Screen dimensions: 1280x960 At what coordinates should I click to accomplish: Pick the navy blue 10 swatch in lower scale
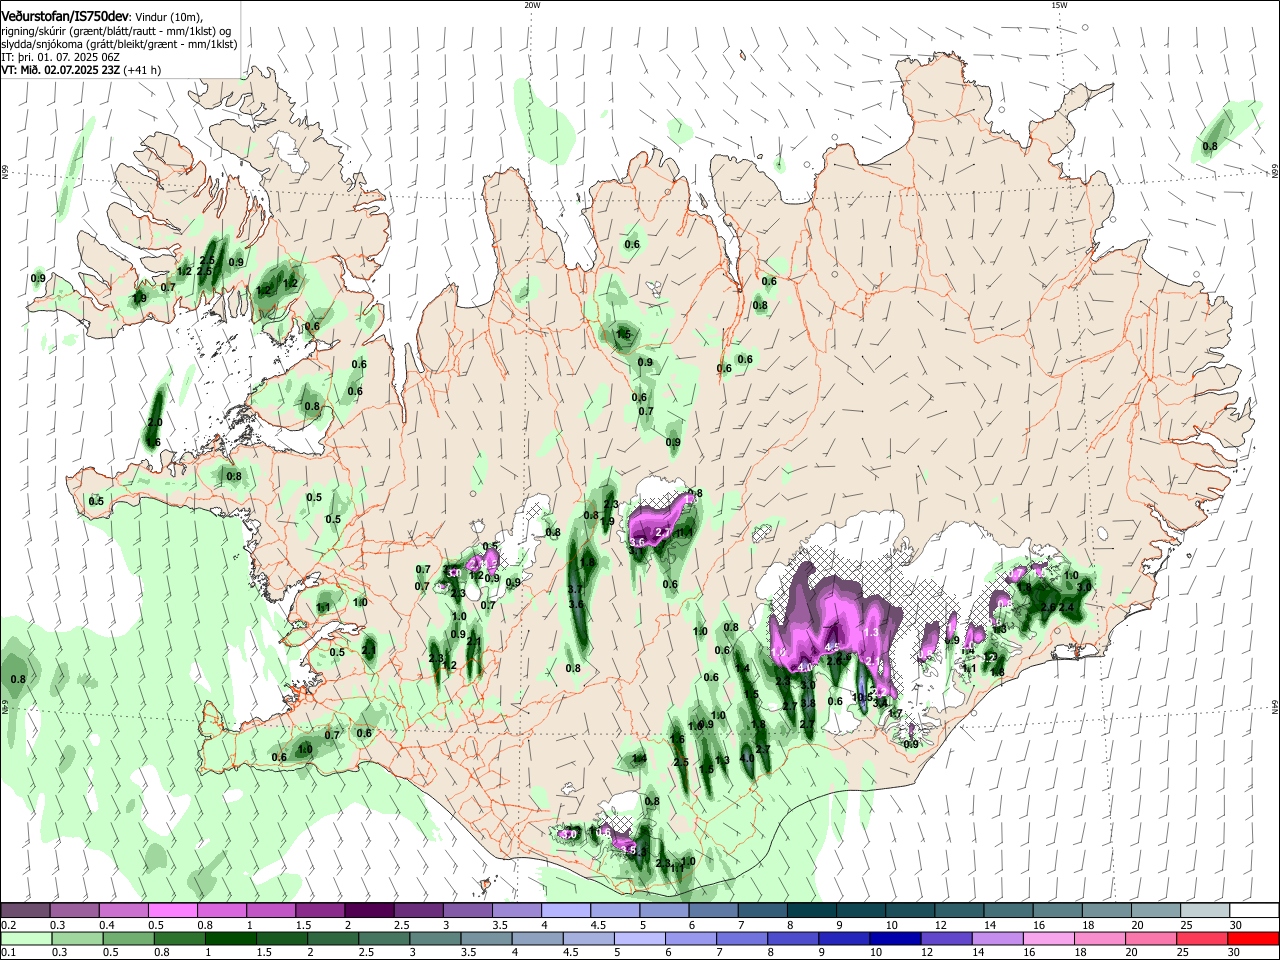tap(894, 939)
